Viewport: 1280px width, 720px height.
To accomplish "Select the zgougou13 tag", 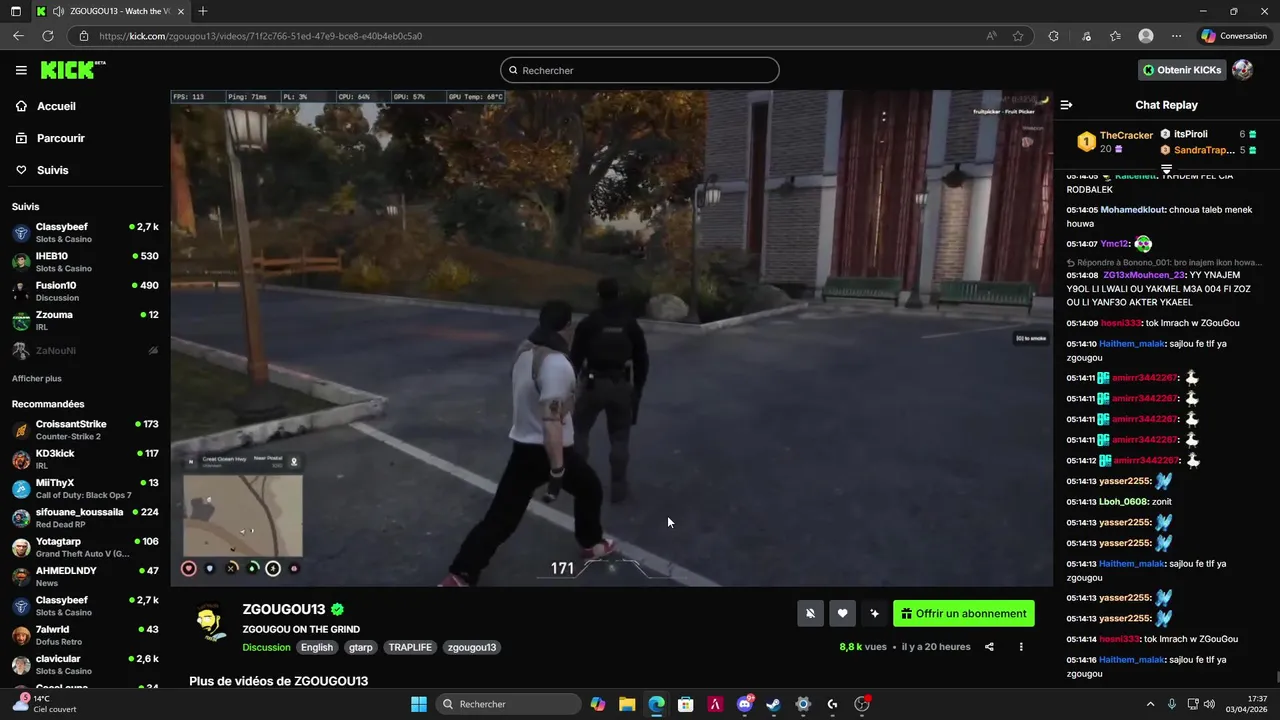I will pyautogui.click(x=472, y=647).
